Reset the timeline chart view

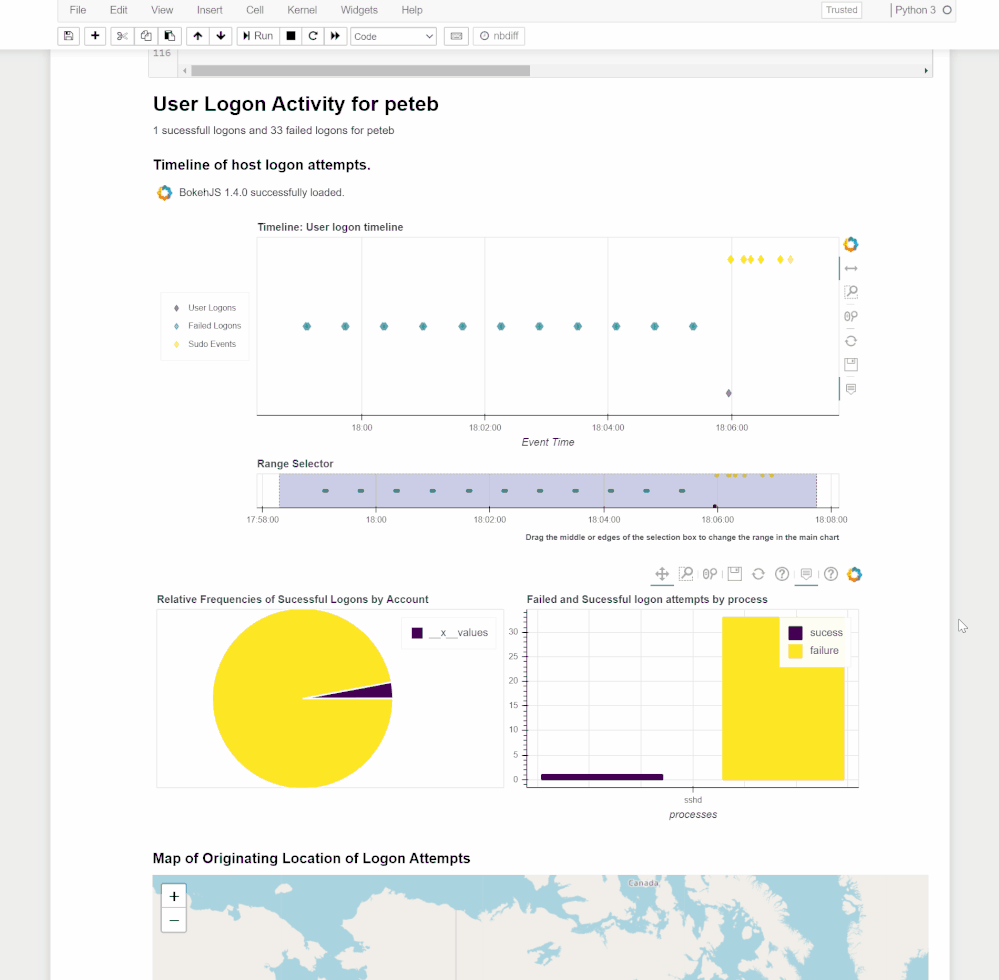click(851, 341)
